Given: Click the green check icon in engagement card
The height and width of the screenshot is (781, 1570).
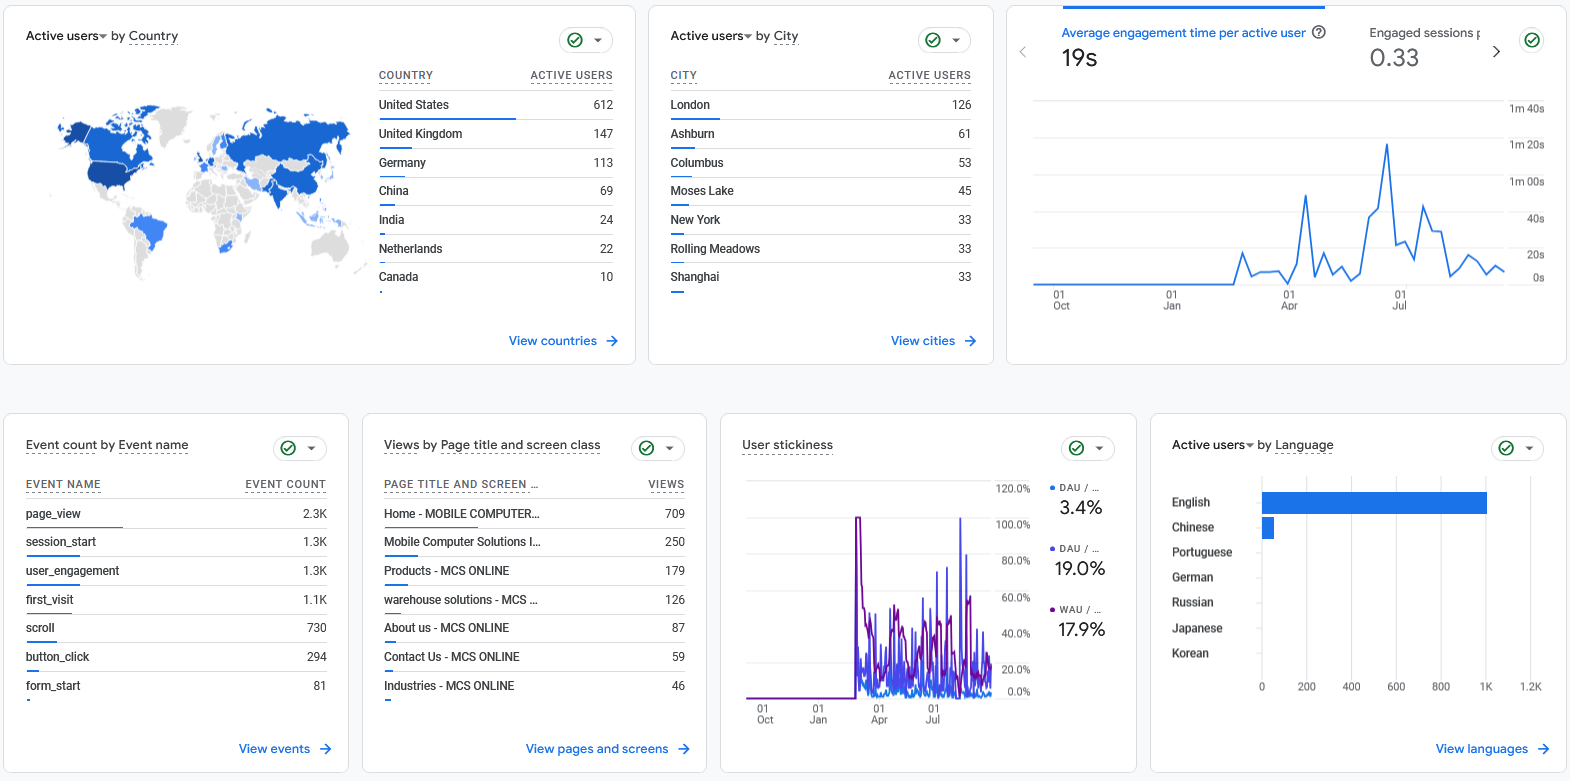Looking at the screenshot, I should click(x=1532, y=40).
